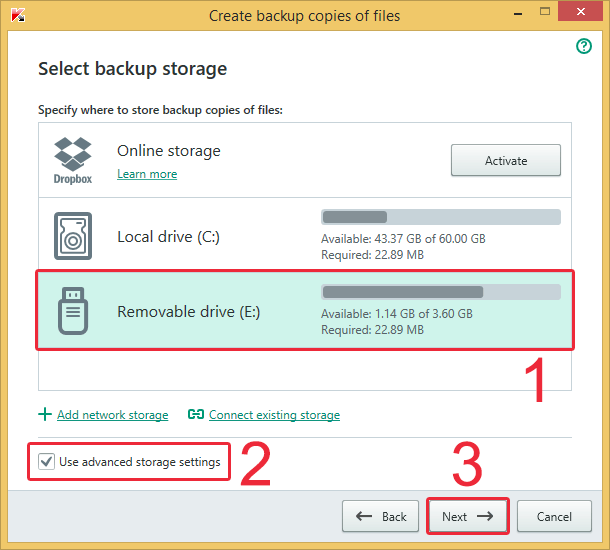Uncheck Use advanced storage settings checkbox
The image size is (610, 550).
[46, 462]
